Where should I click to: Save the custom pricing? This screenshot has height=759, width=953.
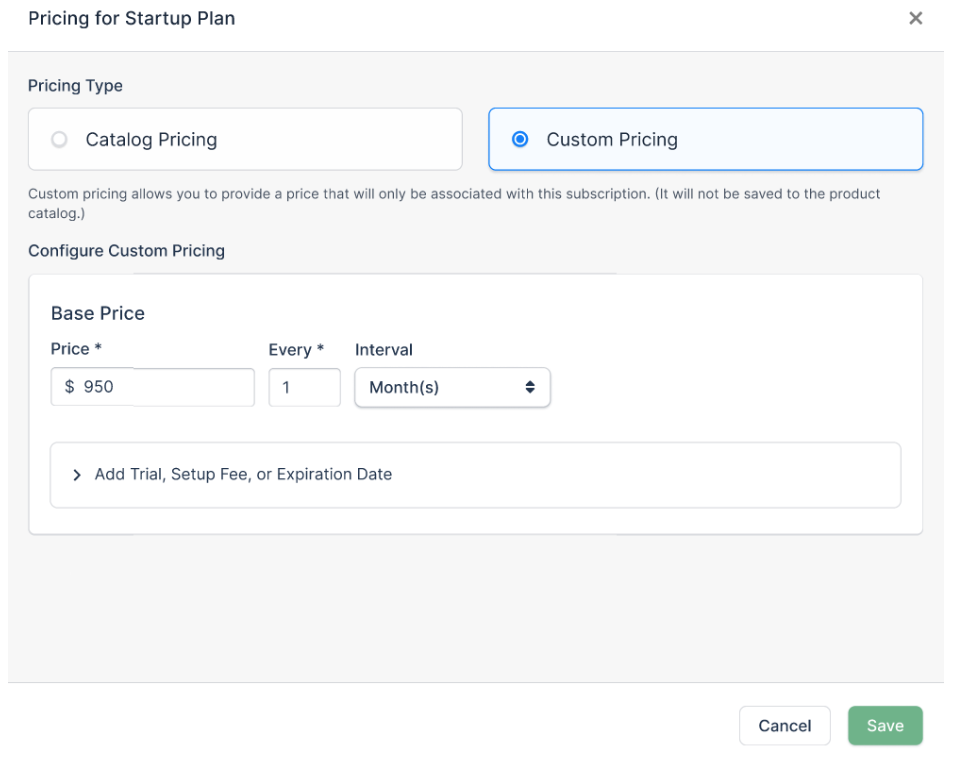point(884,726)
